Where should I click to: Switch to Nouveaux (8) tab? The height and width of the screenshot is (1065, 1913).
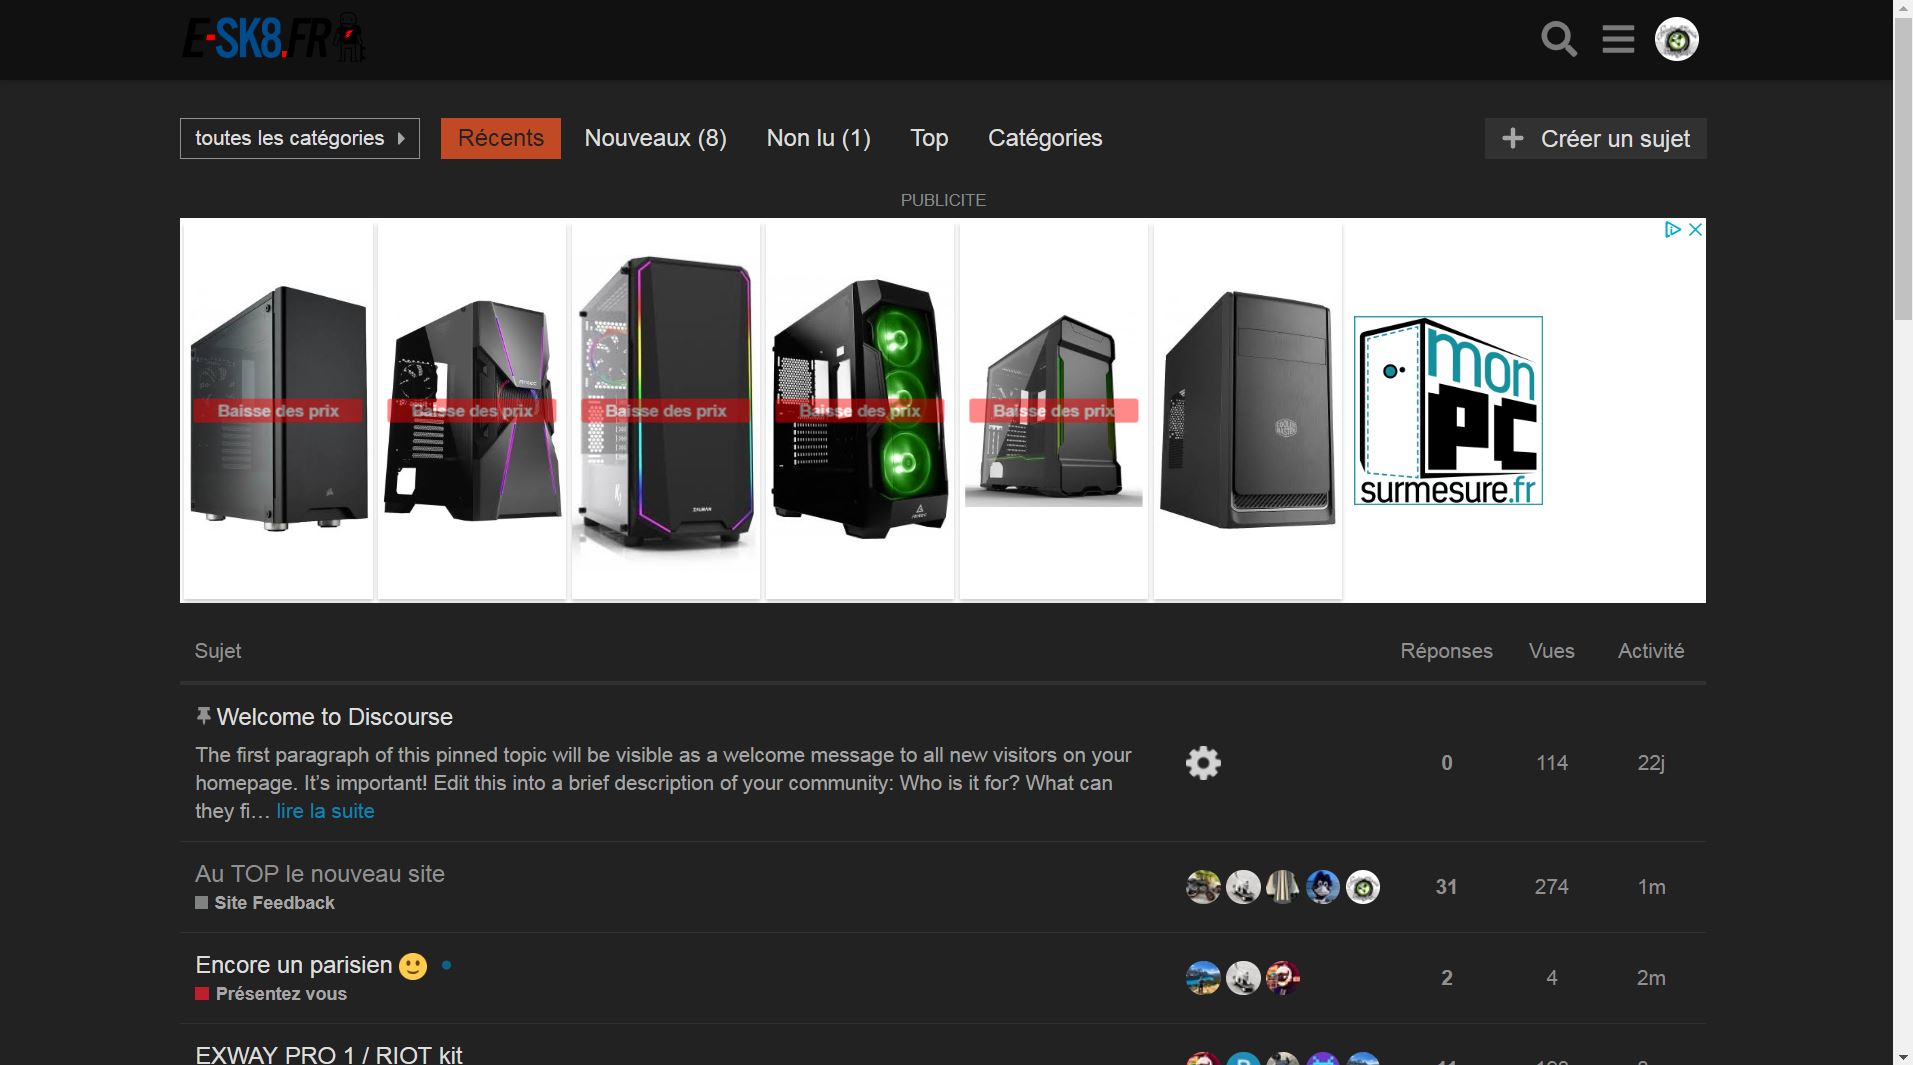(655, 138)
